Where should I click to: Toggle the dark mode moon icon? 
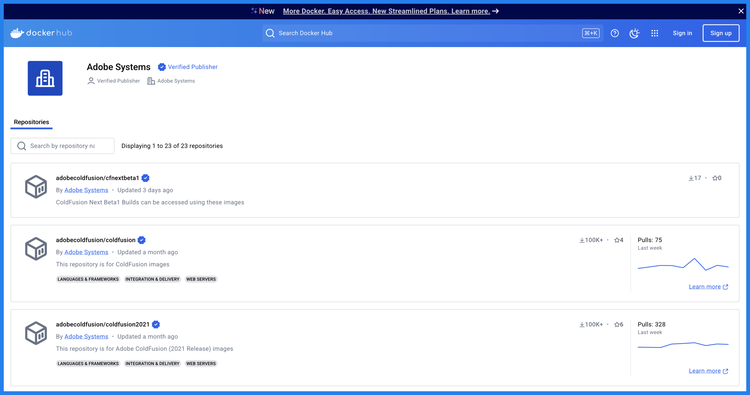634,33
